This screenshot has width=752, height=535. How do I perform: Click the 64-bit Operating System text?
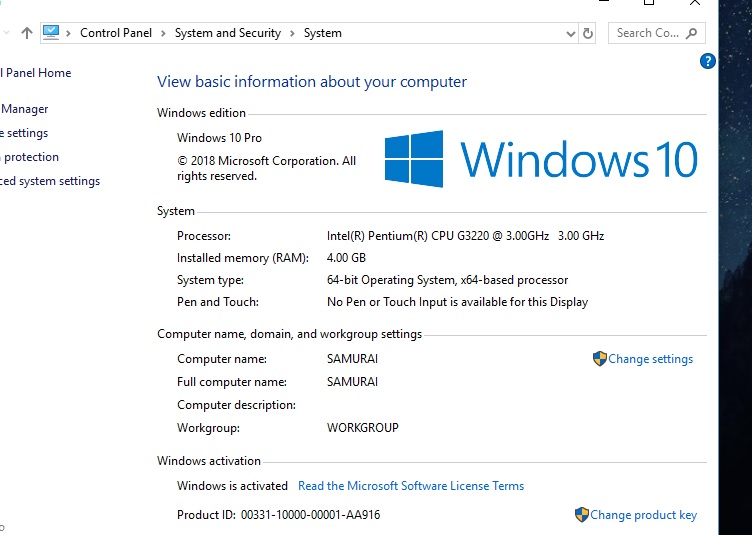pyautogui.click(x=447, y=280)
